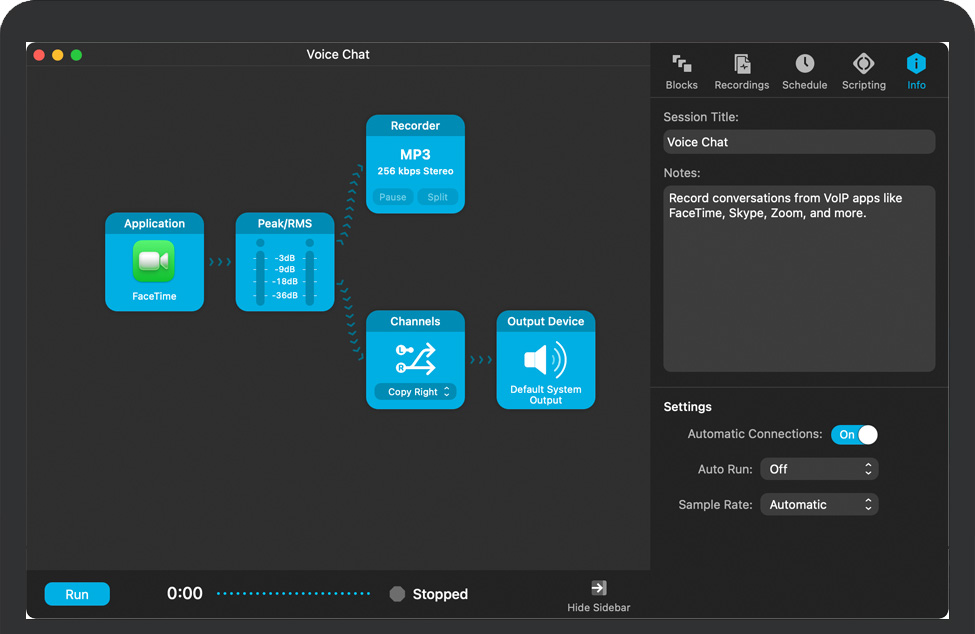Open the Blocks library tab
The height and width of the screenshot is (634, 975).
click(x=682, y=72)
